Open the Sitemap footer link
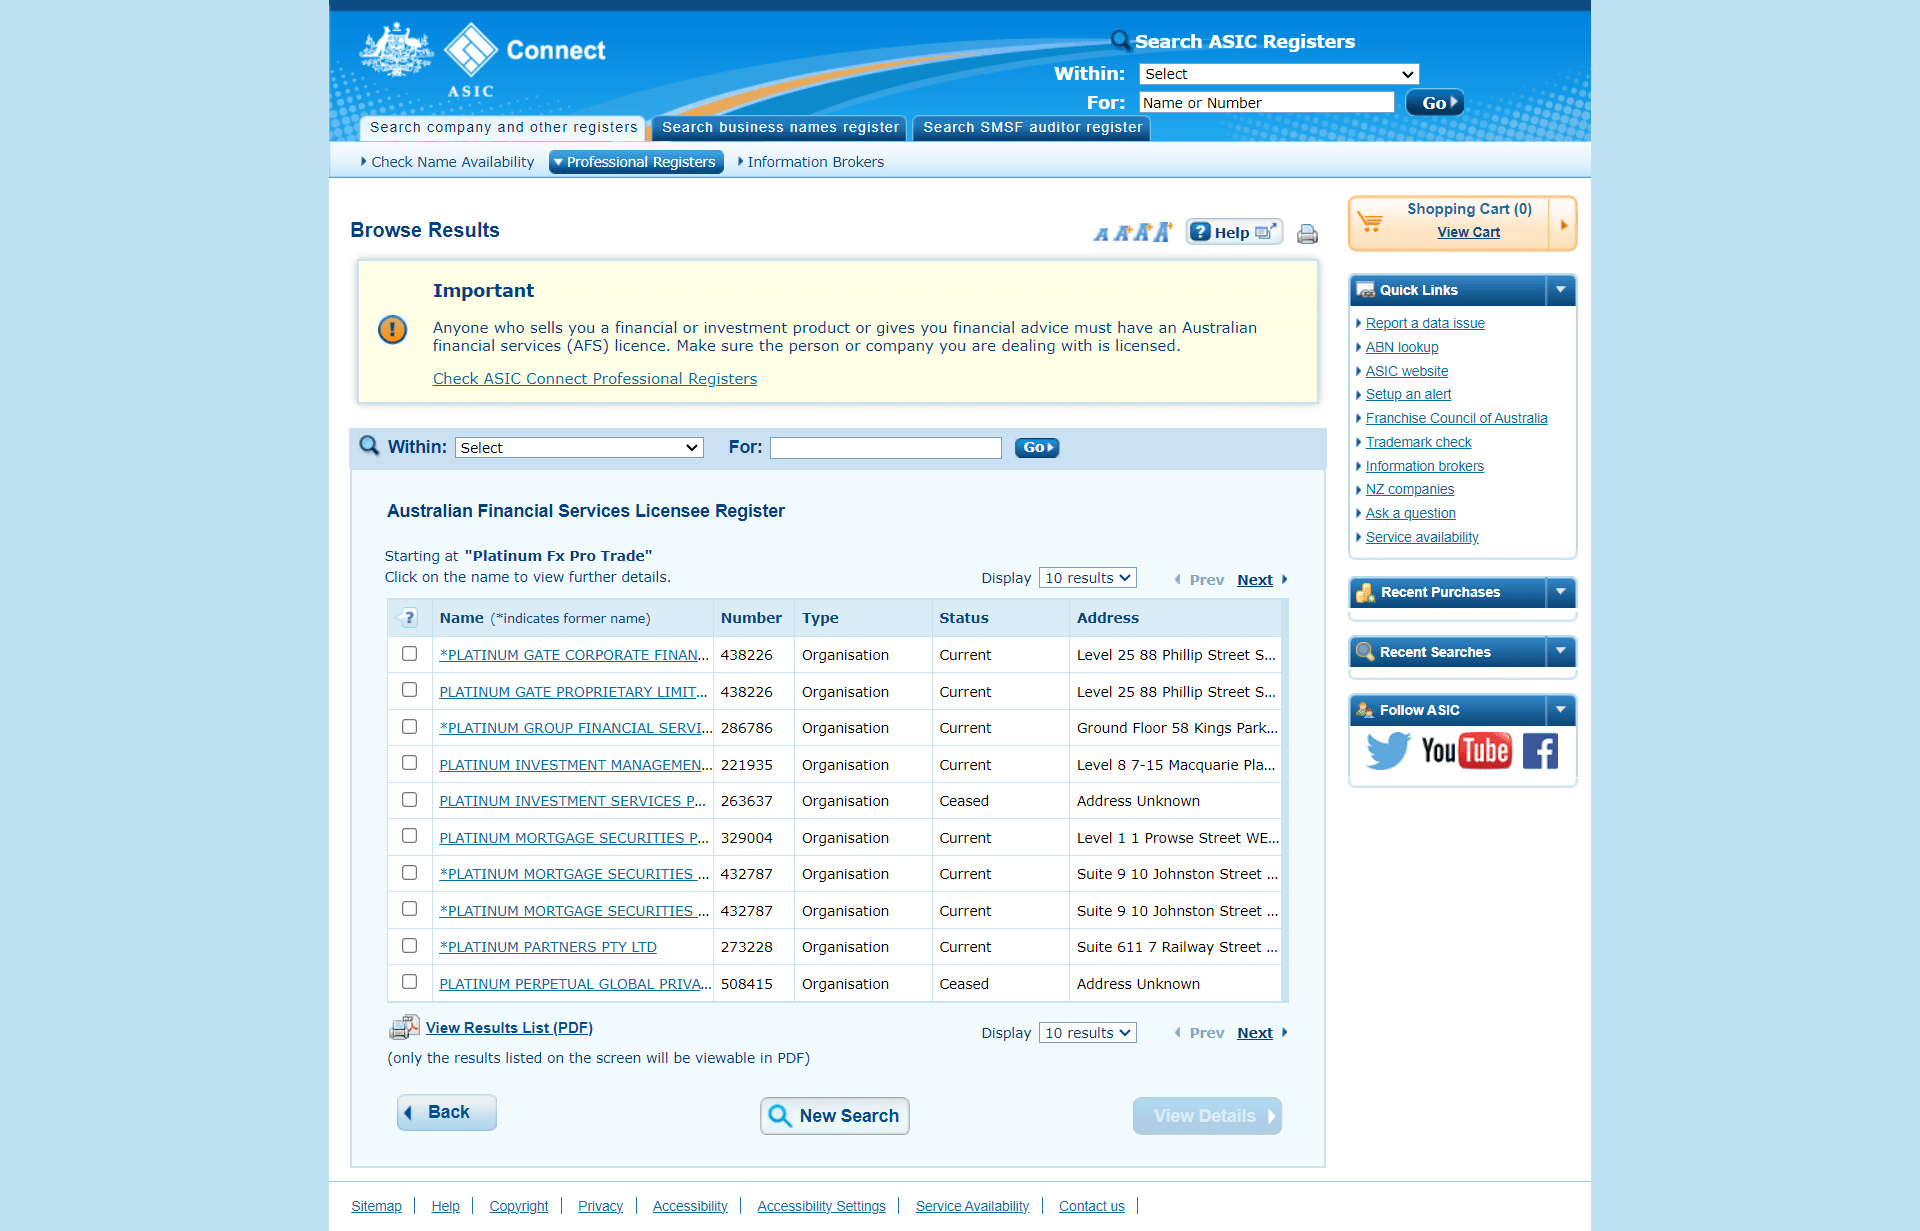This screenshot has width=1920, height=1231. [376, 1206]
